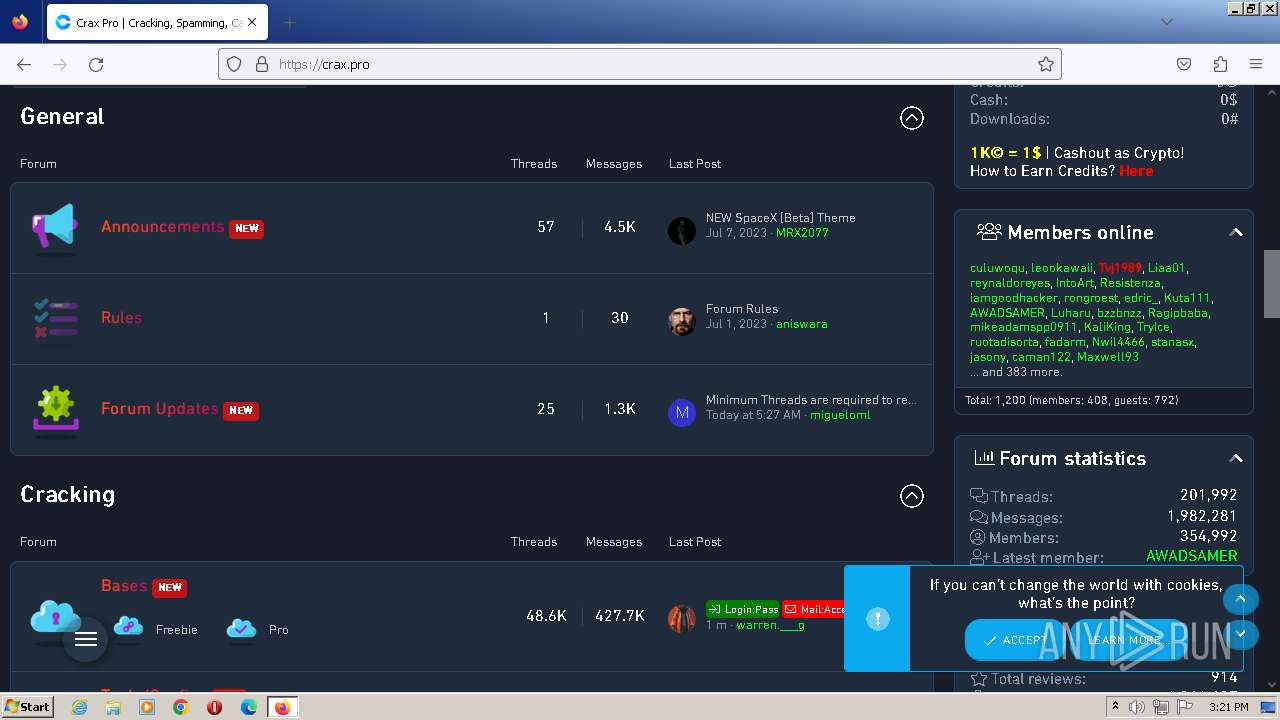Screen dimensions: 1280x720
Task: Open Freebie sub-forum cloud icon
Action: point(128,628)
